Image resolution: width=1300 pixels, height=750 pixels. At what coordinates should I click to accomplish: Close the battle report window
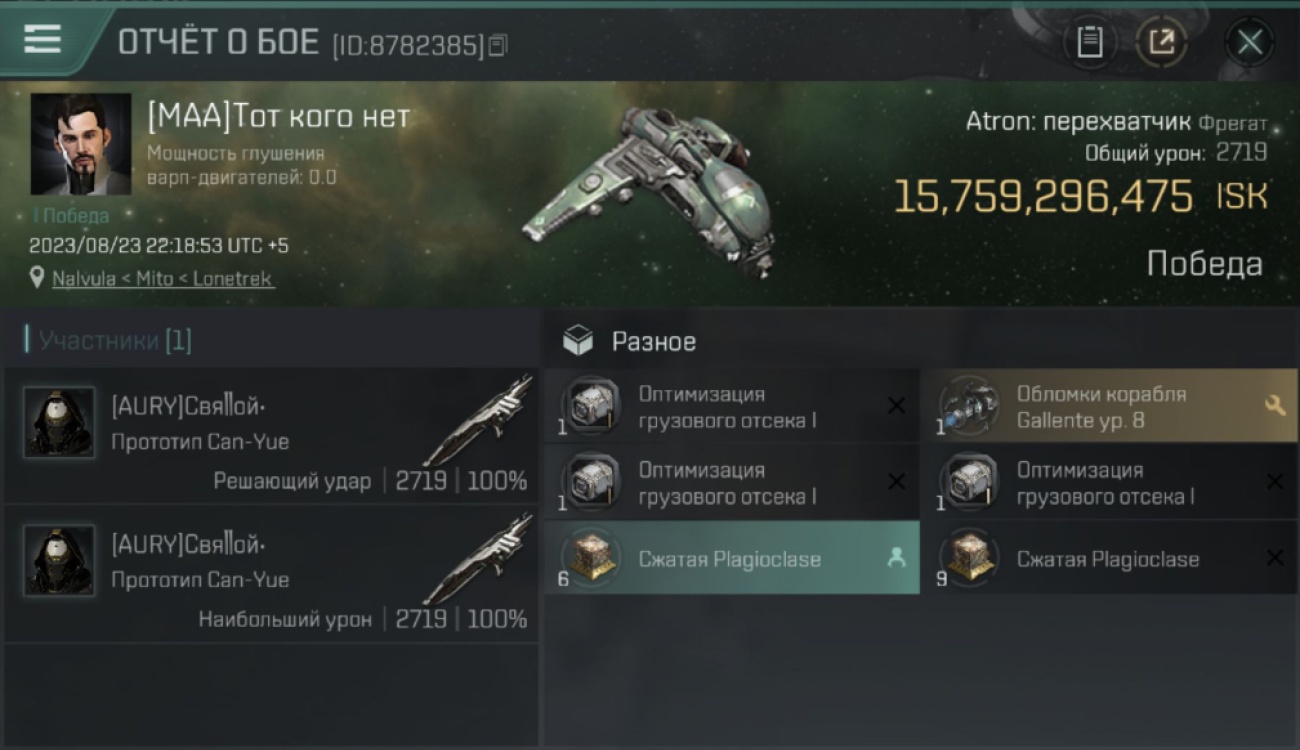point(1250,42)
